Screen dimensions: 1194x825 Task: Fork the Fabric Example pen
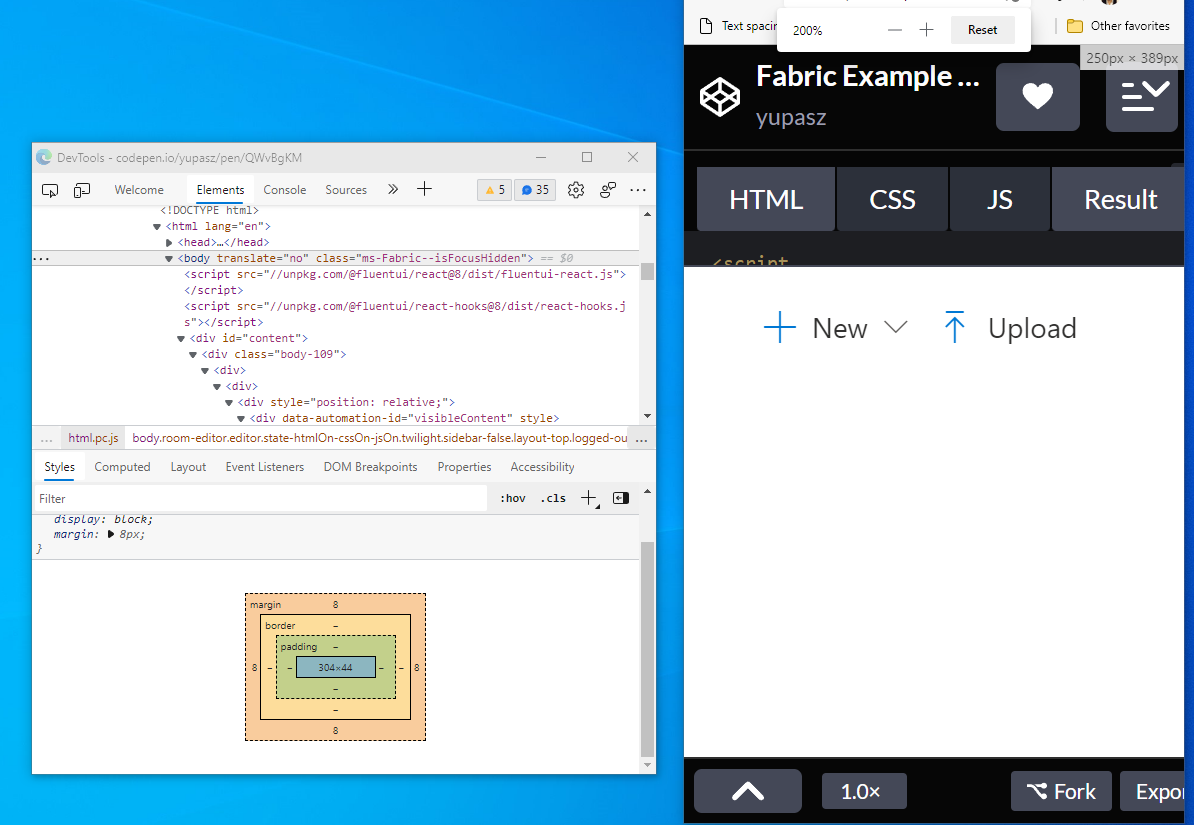pyautogui.click(x=1061, y=791)
